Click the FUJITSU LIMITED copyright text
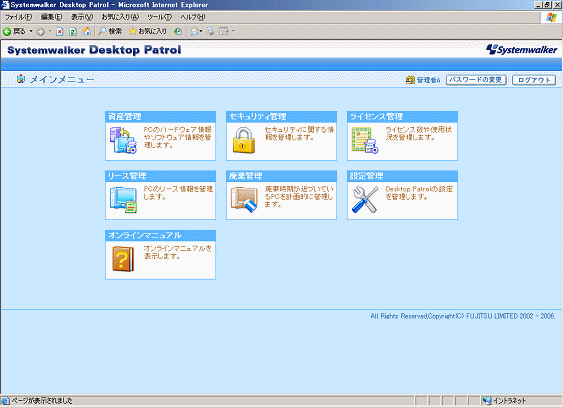The width and height of the screenshot is (563, 408). [463, 316]
